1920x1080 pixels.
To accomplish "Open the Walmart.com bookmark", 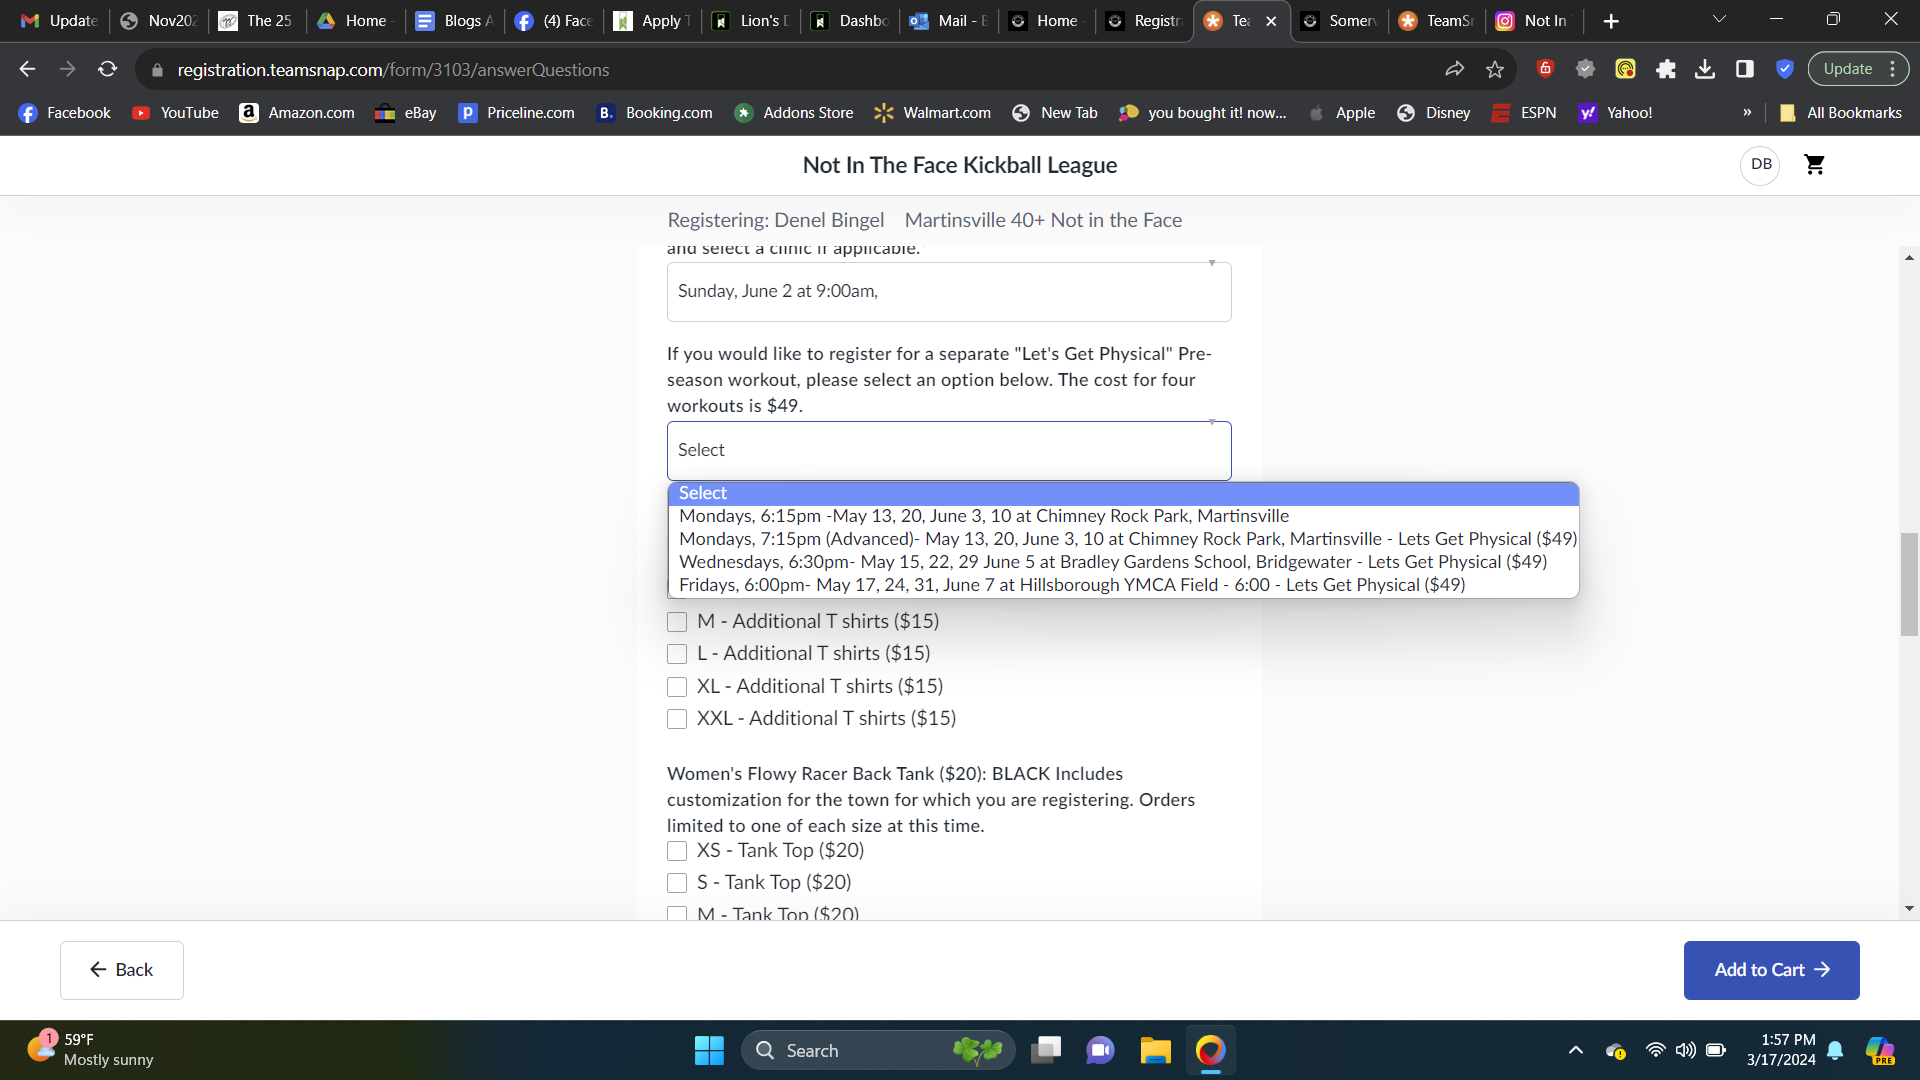I will click(x=933, y=113).
